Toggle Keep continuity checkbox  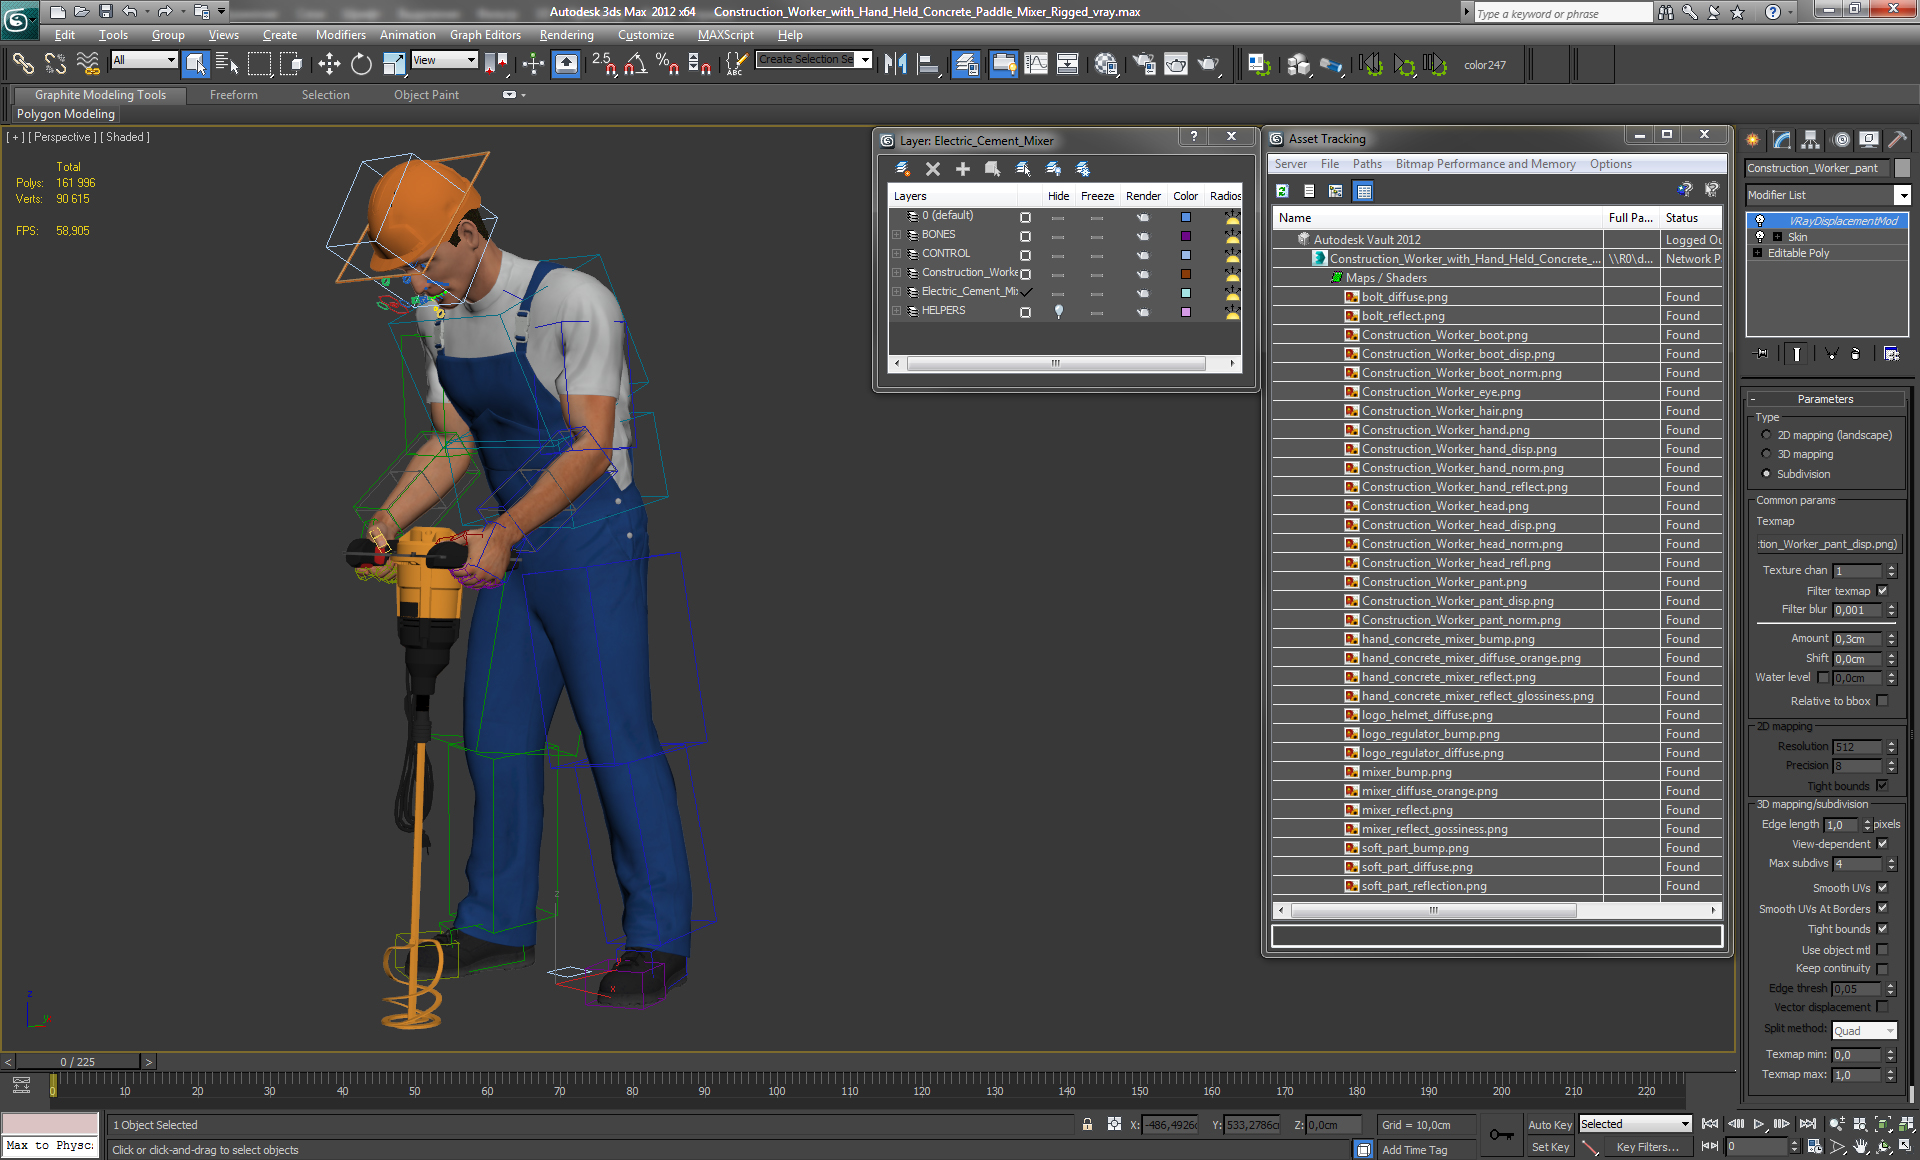click(x=1883, y=968)
